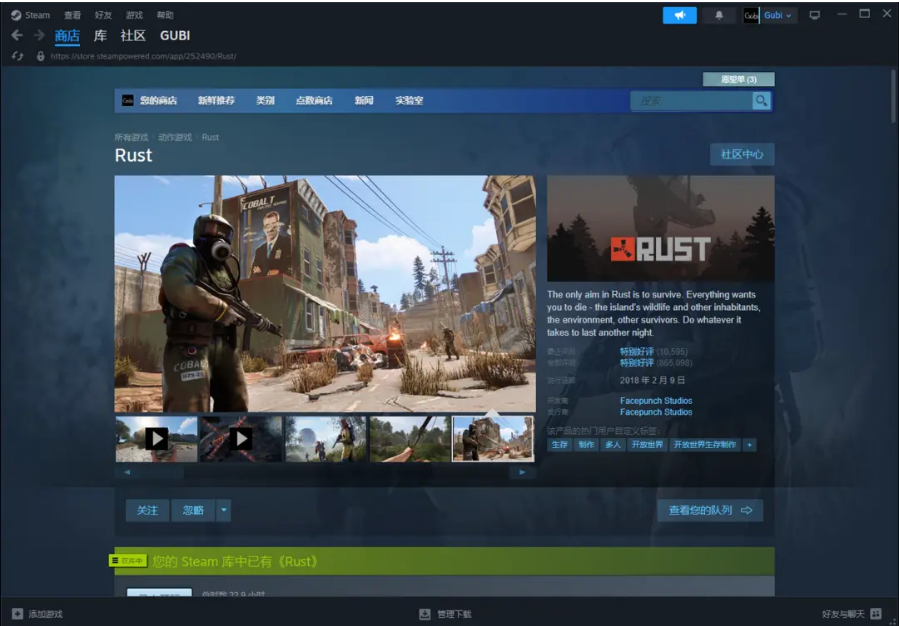Select the 生存 tag
Image resolution: width=899 pixels, height=626 pixels.
click(x=559, y=445)
